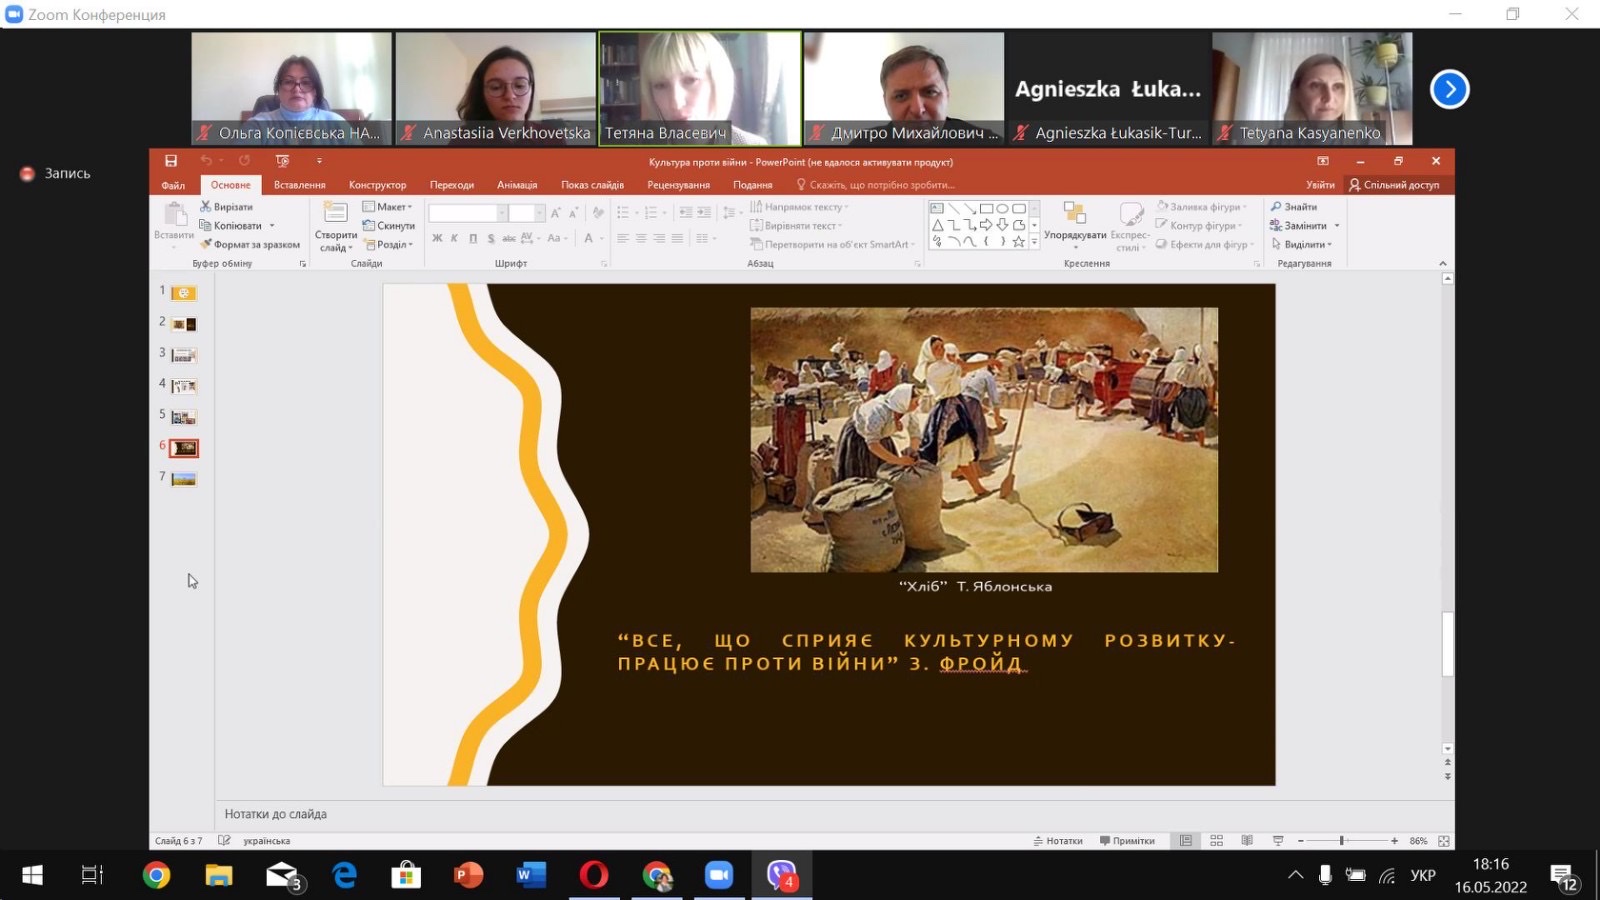Fit slide to current window

click(1443, 841)
